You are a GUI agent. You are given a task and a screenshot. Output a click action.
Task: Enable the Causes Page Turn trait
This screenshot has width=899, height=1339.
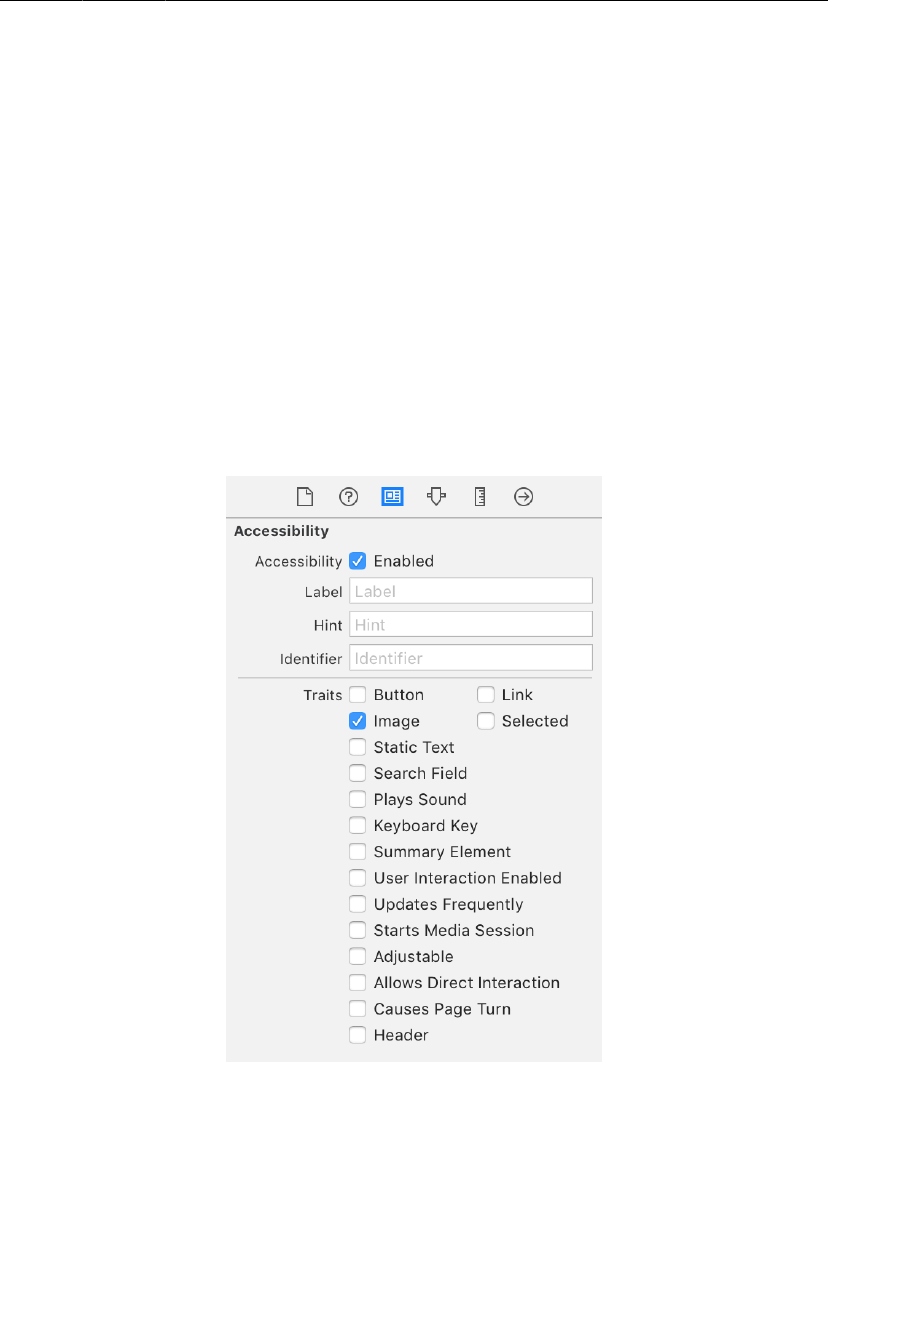coord(358,1009)
